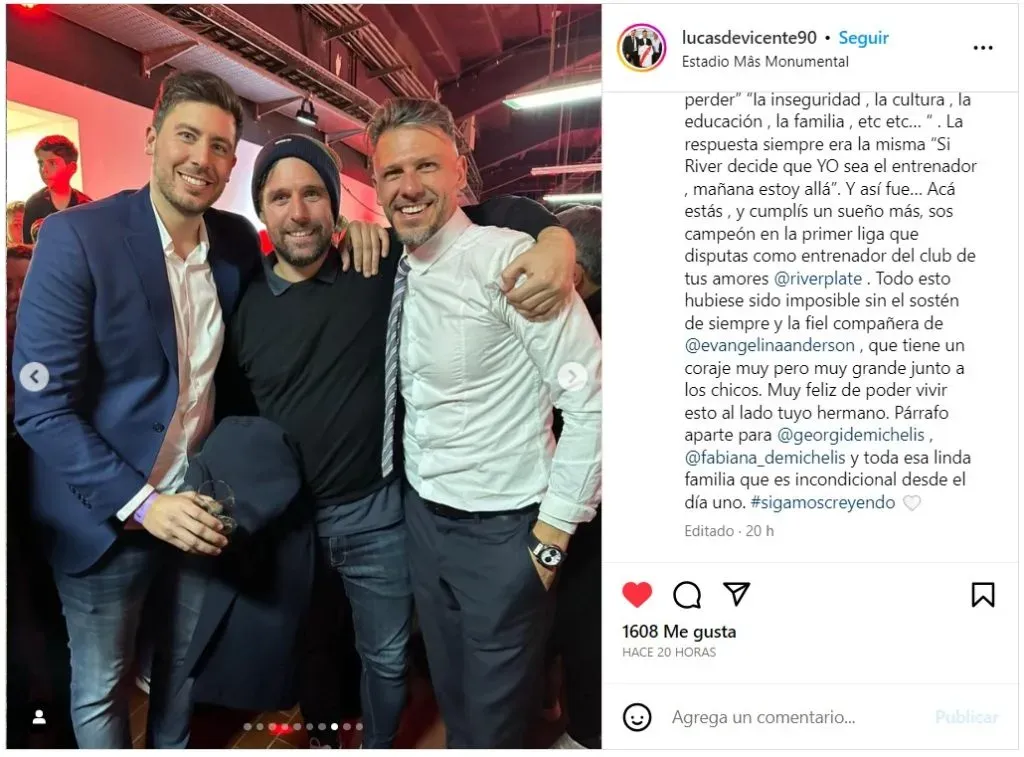
Task: Open comments with speech bubble icon
Action: coord(687,594)
